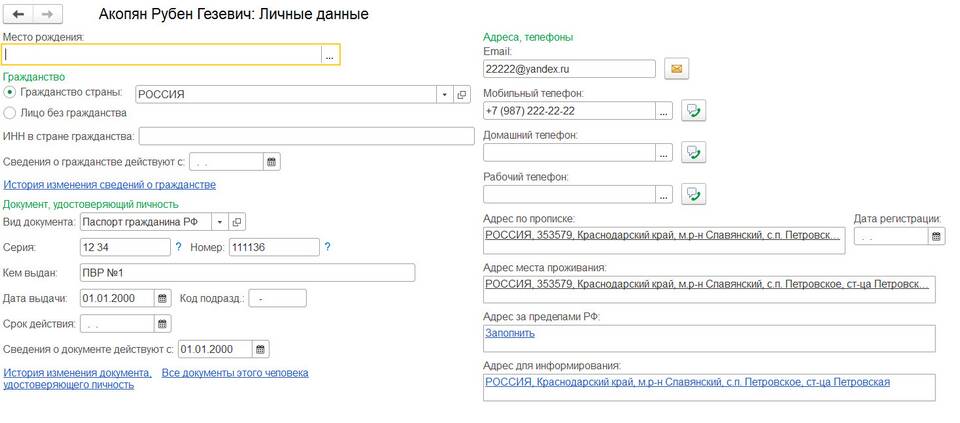Select Лицо без гражданства radio option
Image resolution: width=960 pixels, height=423 pixels.
[x=10, y=113]
